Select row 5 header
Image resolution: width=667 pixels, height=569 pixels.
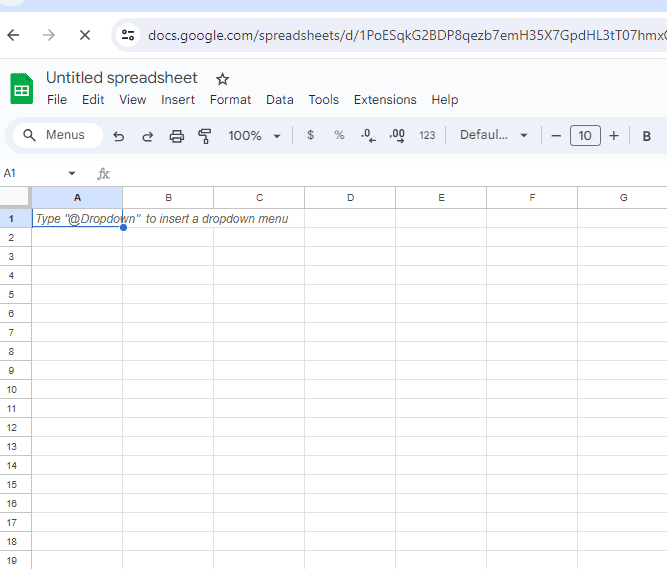click(15, 294)
